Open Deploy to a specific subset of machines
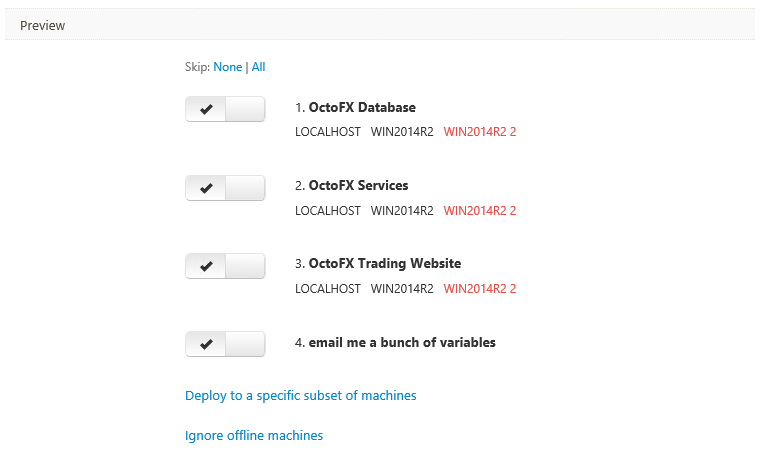 tap(300, 395)
